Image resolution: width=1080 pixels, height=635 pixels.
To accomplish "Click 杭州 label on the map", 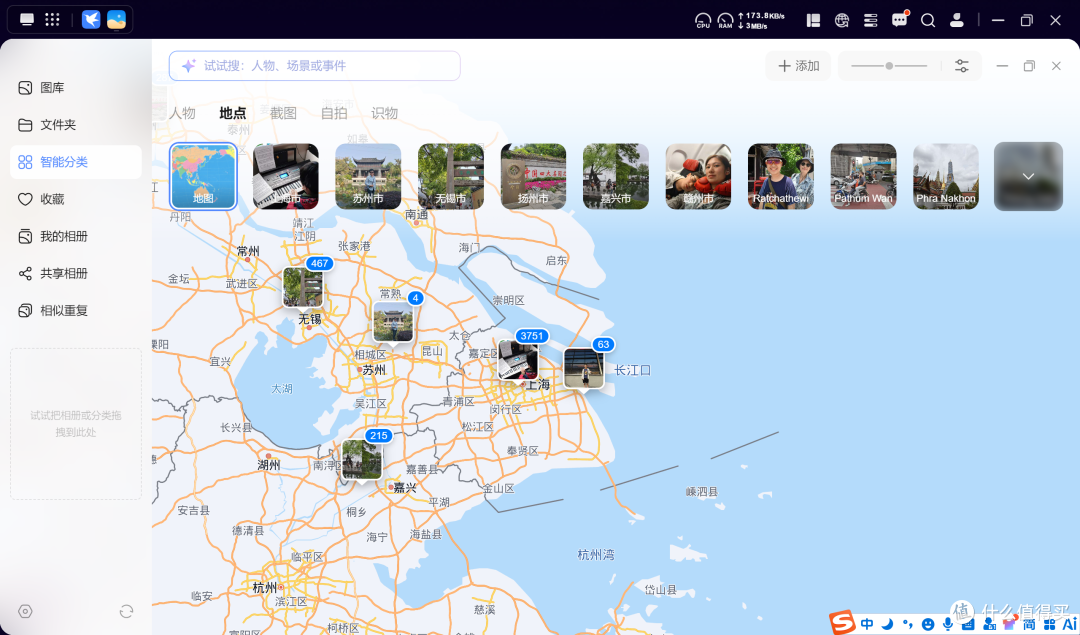I will tap(264, 587).
